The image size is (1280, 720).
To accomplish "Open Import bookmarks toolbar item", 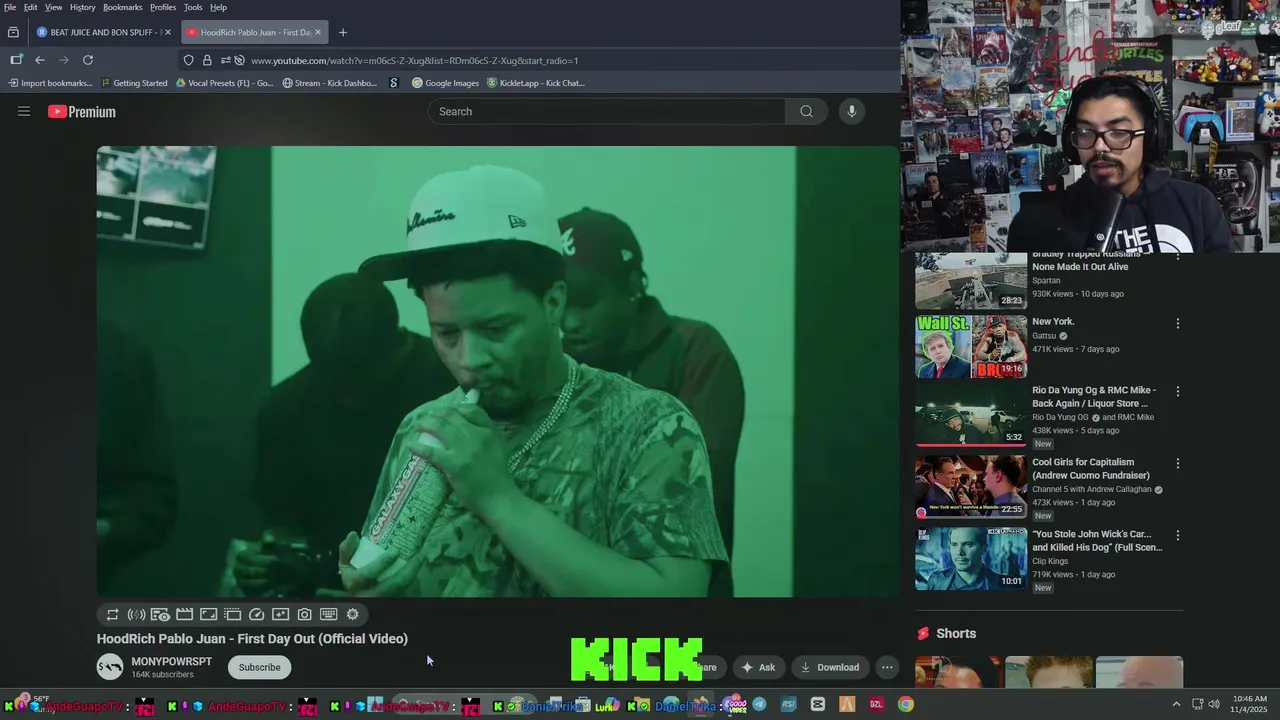I will [50, 83].
